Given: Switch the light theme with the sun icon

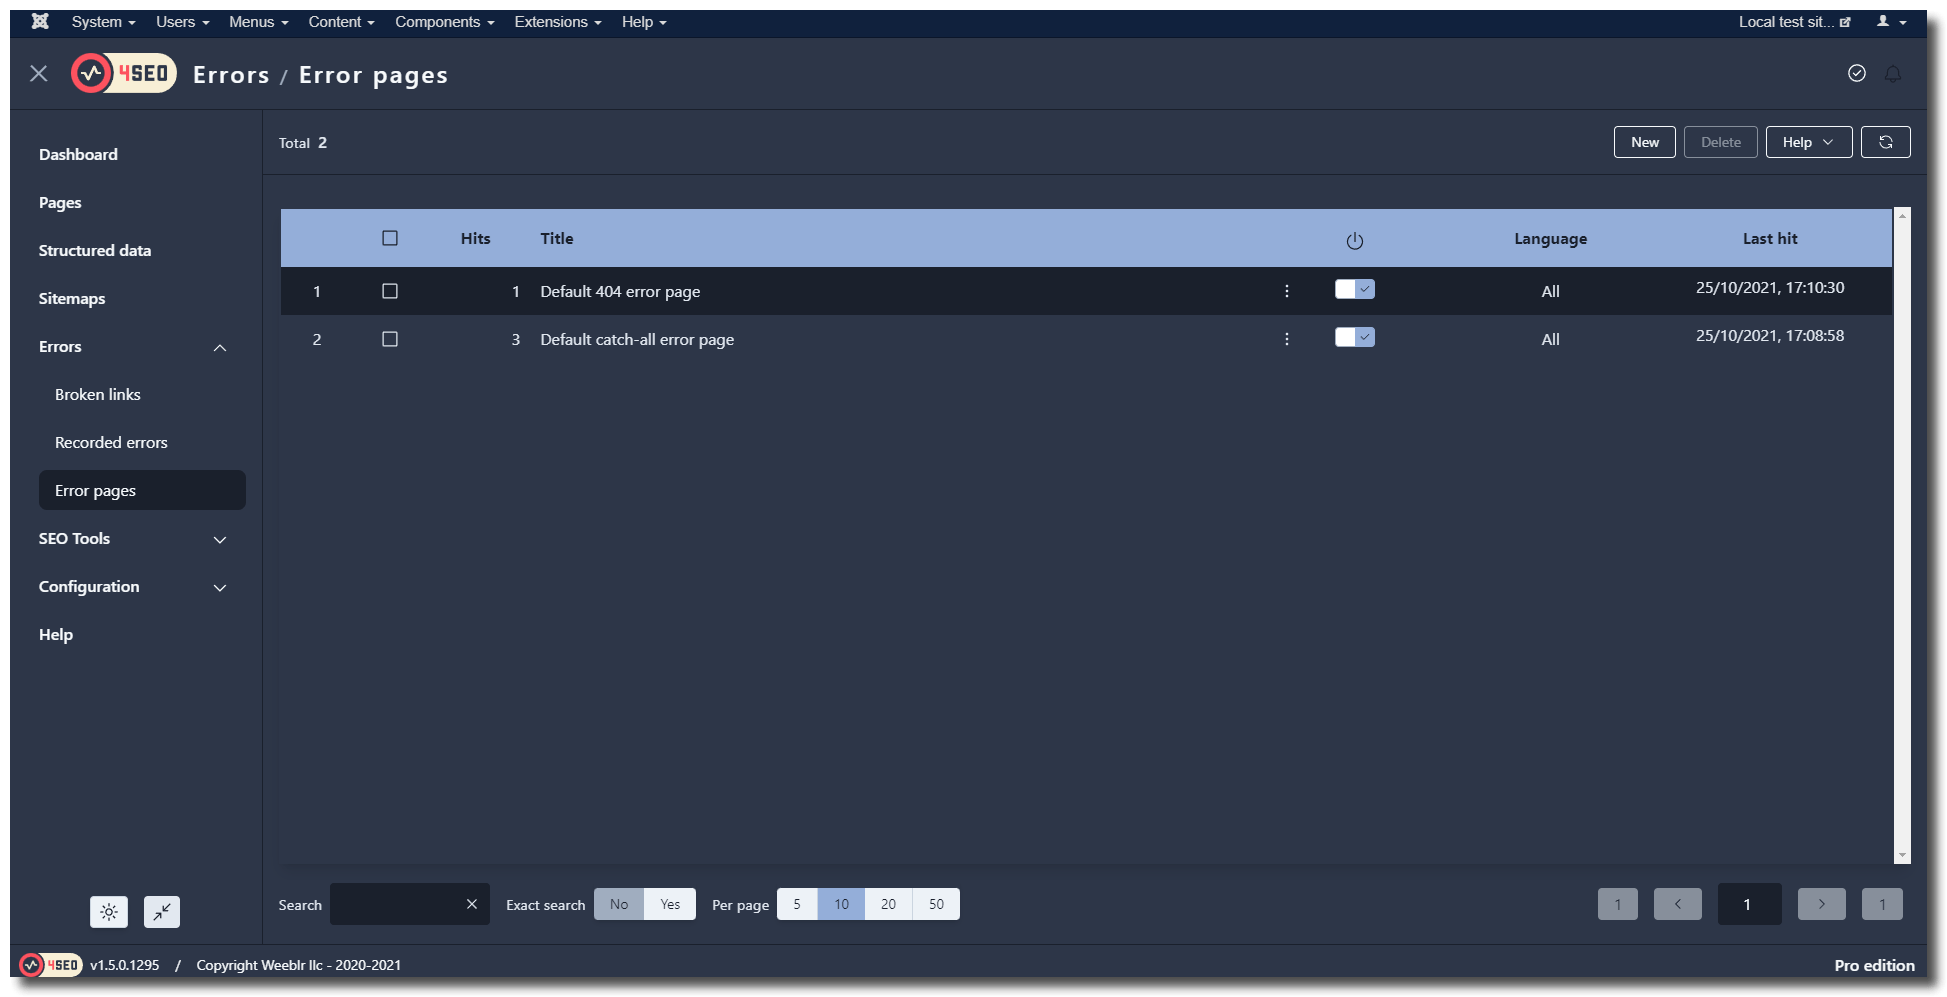Looking at the screenshot, I should [x=109, y=912].
